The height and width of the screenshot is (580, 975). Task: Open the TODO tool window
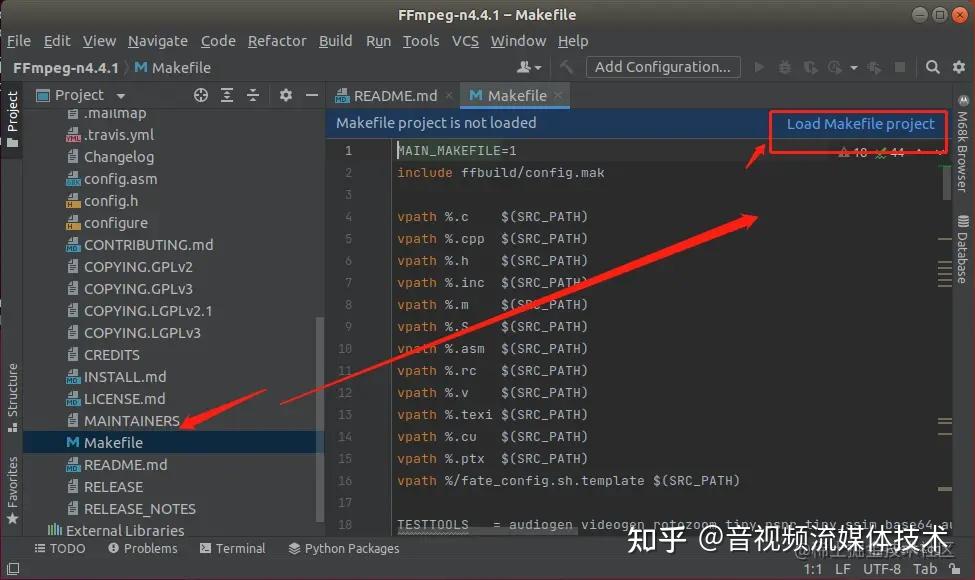60,548
